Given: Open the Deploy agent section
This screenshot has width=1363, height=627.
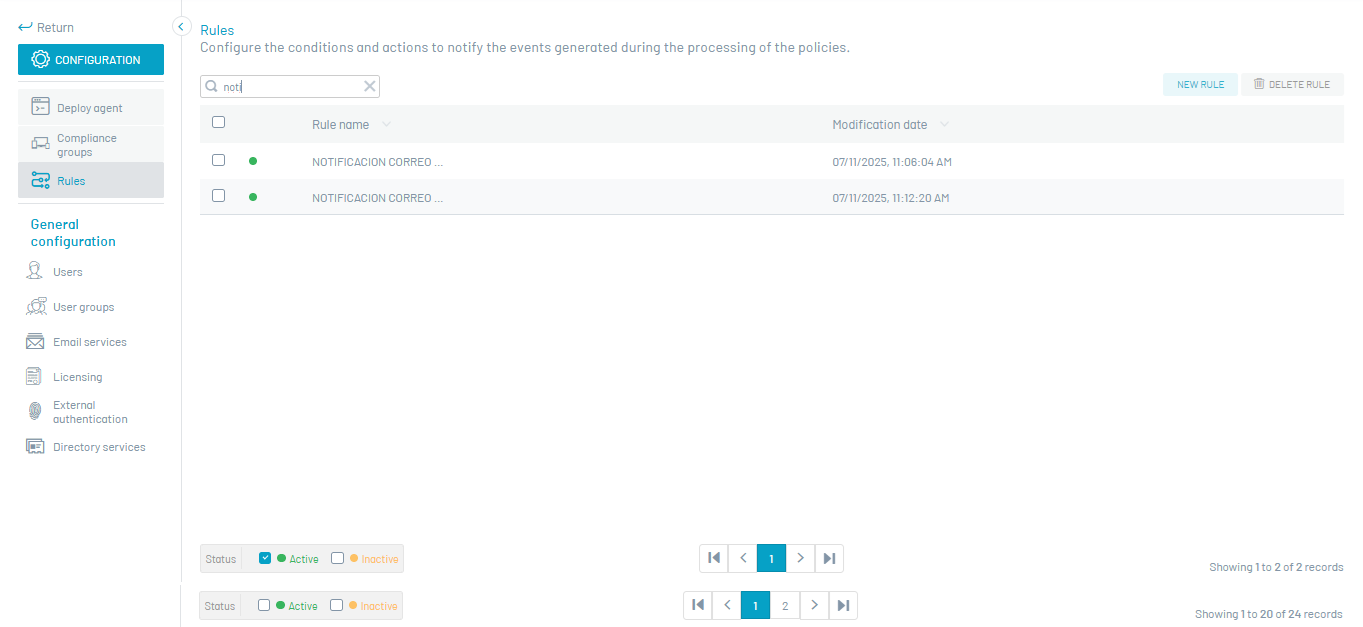Looking at the screenshot, I should coord(91,107).
